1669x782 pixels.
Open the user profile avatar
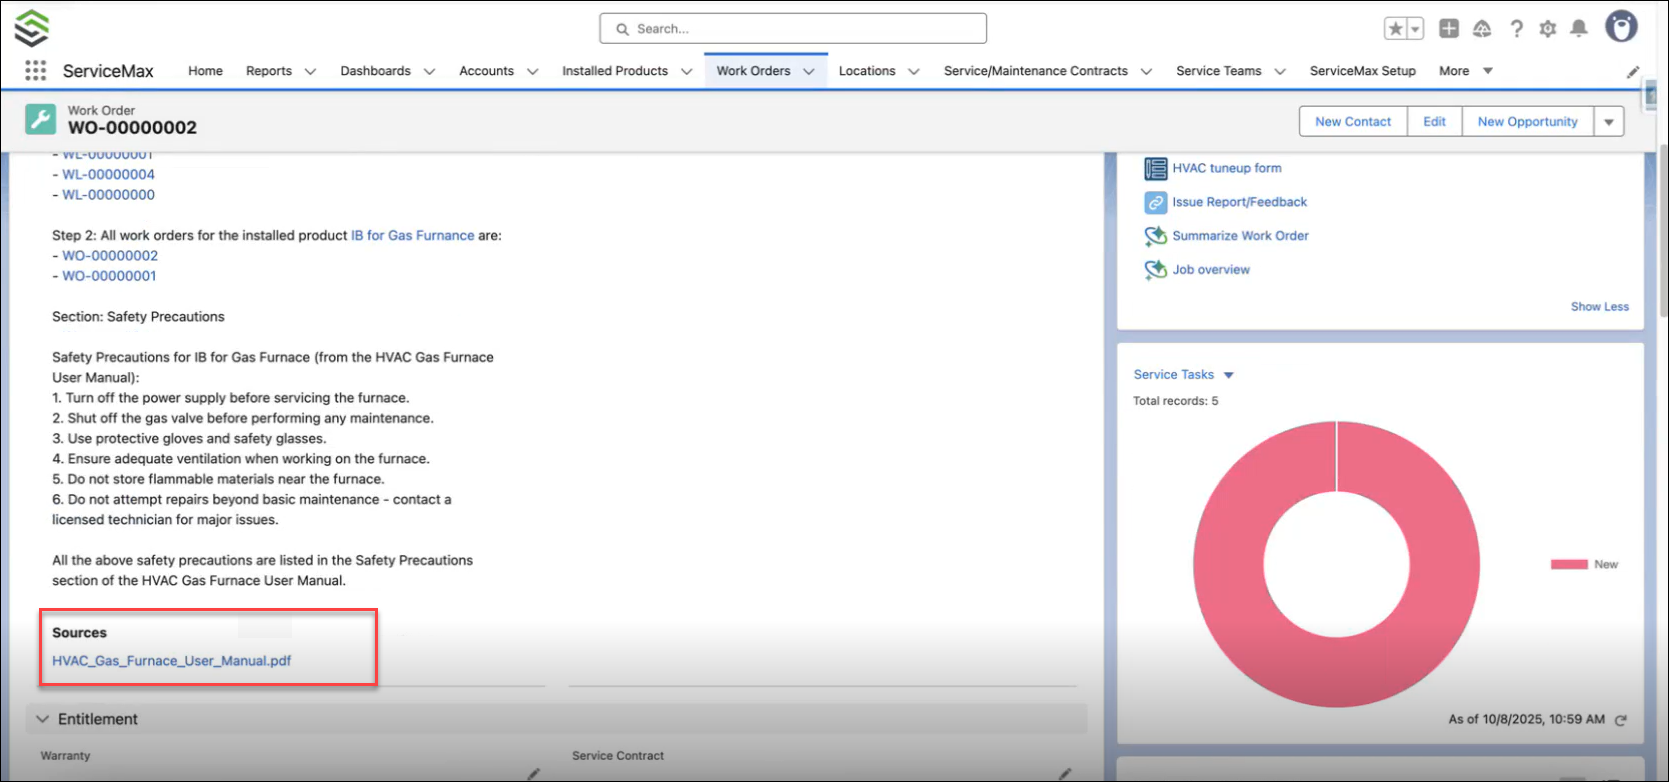point(1621,27)
